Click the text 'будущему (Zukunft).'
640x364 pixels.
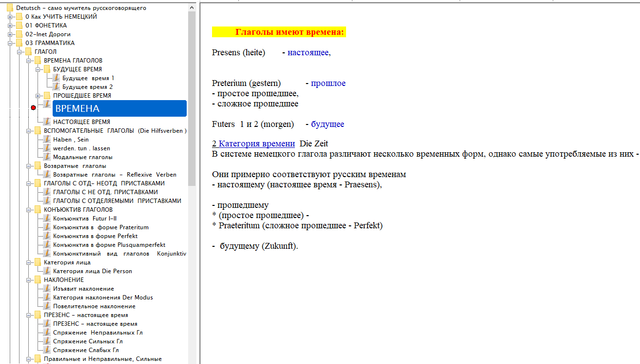click(259, 246)
